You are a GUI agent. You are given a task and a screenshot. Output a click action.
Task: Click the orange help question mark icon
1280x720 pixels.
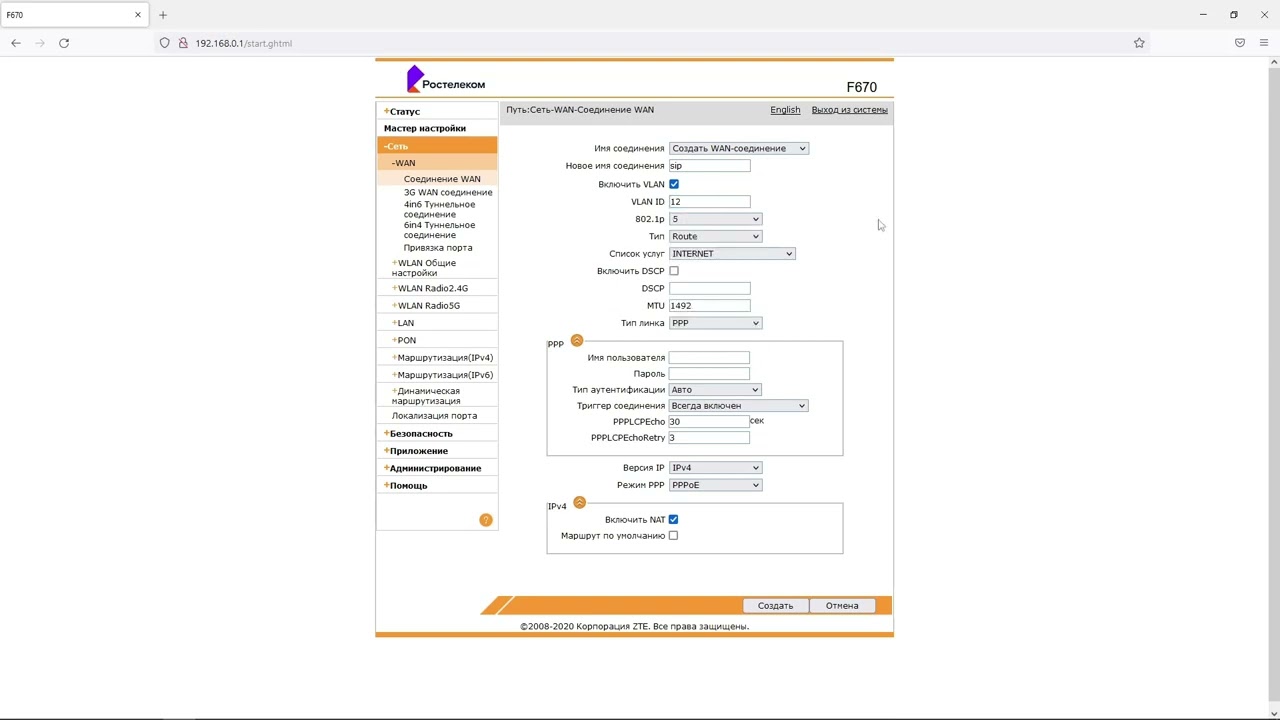pos(486,520)
